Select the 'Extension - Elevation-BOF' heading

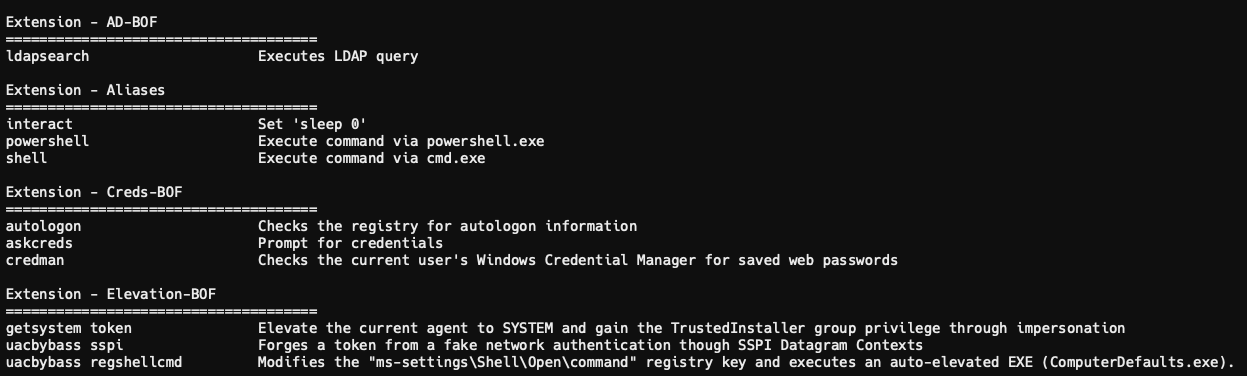coord(111,294)
